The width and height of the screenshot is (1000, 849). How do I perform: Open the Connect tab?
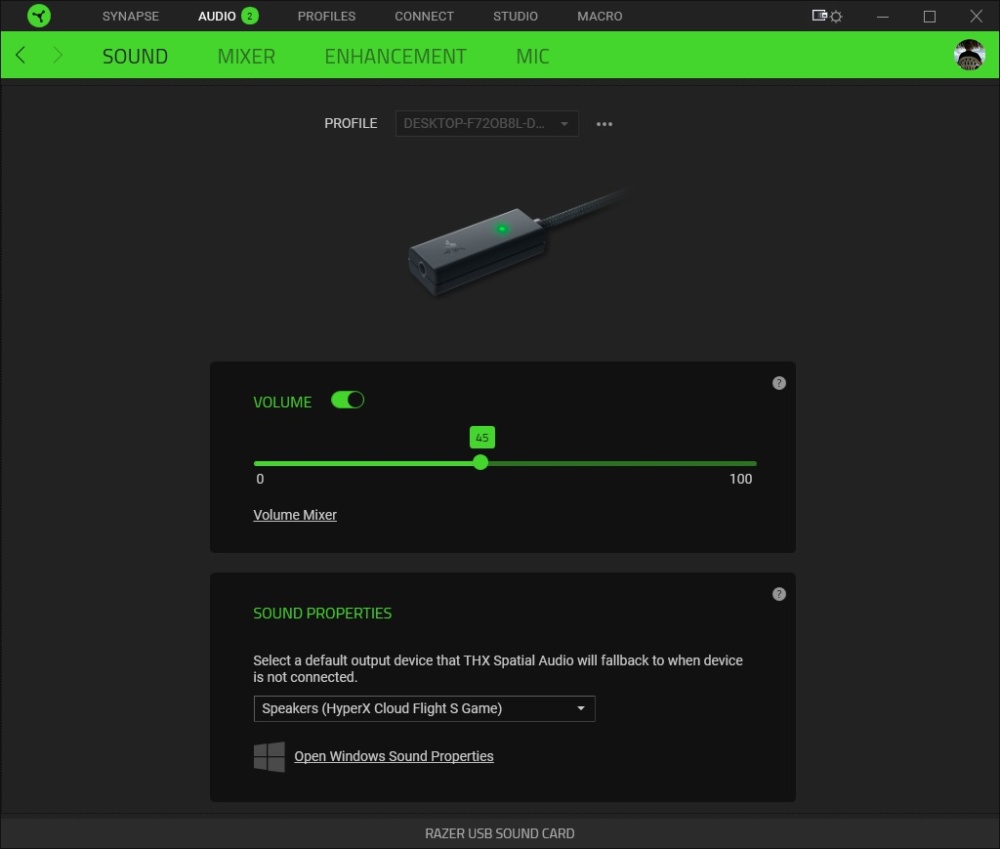[x=424, y=16]
